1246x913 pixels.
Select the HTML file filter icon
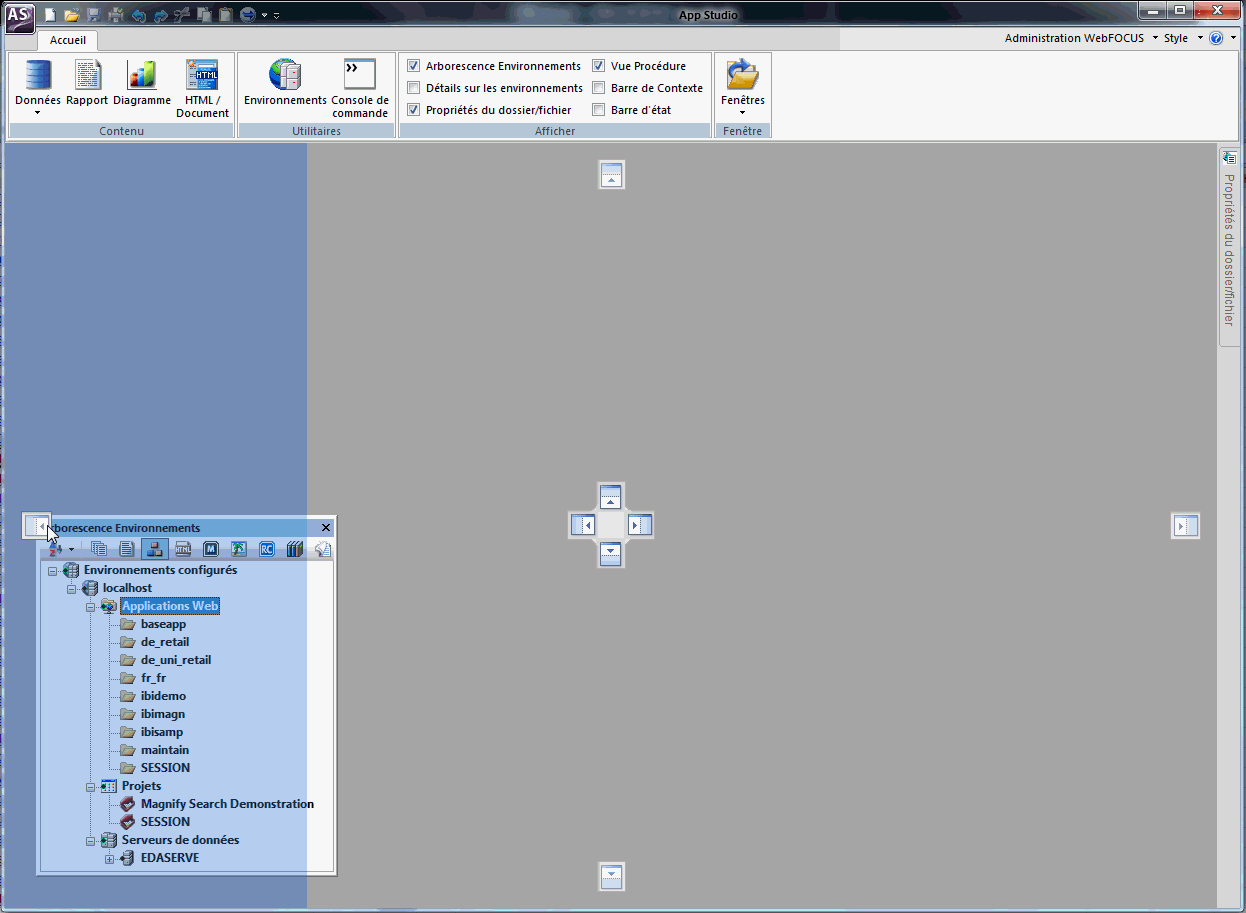183,549
